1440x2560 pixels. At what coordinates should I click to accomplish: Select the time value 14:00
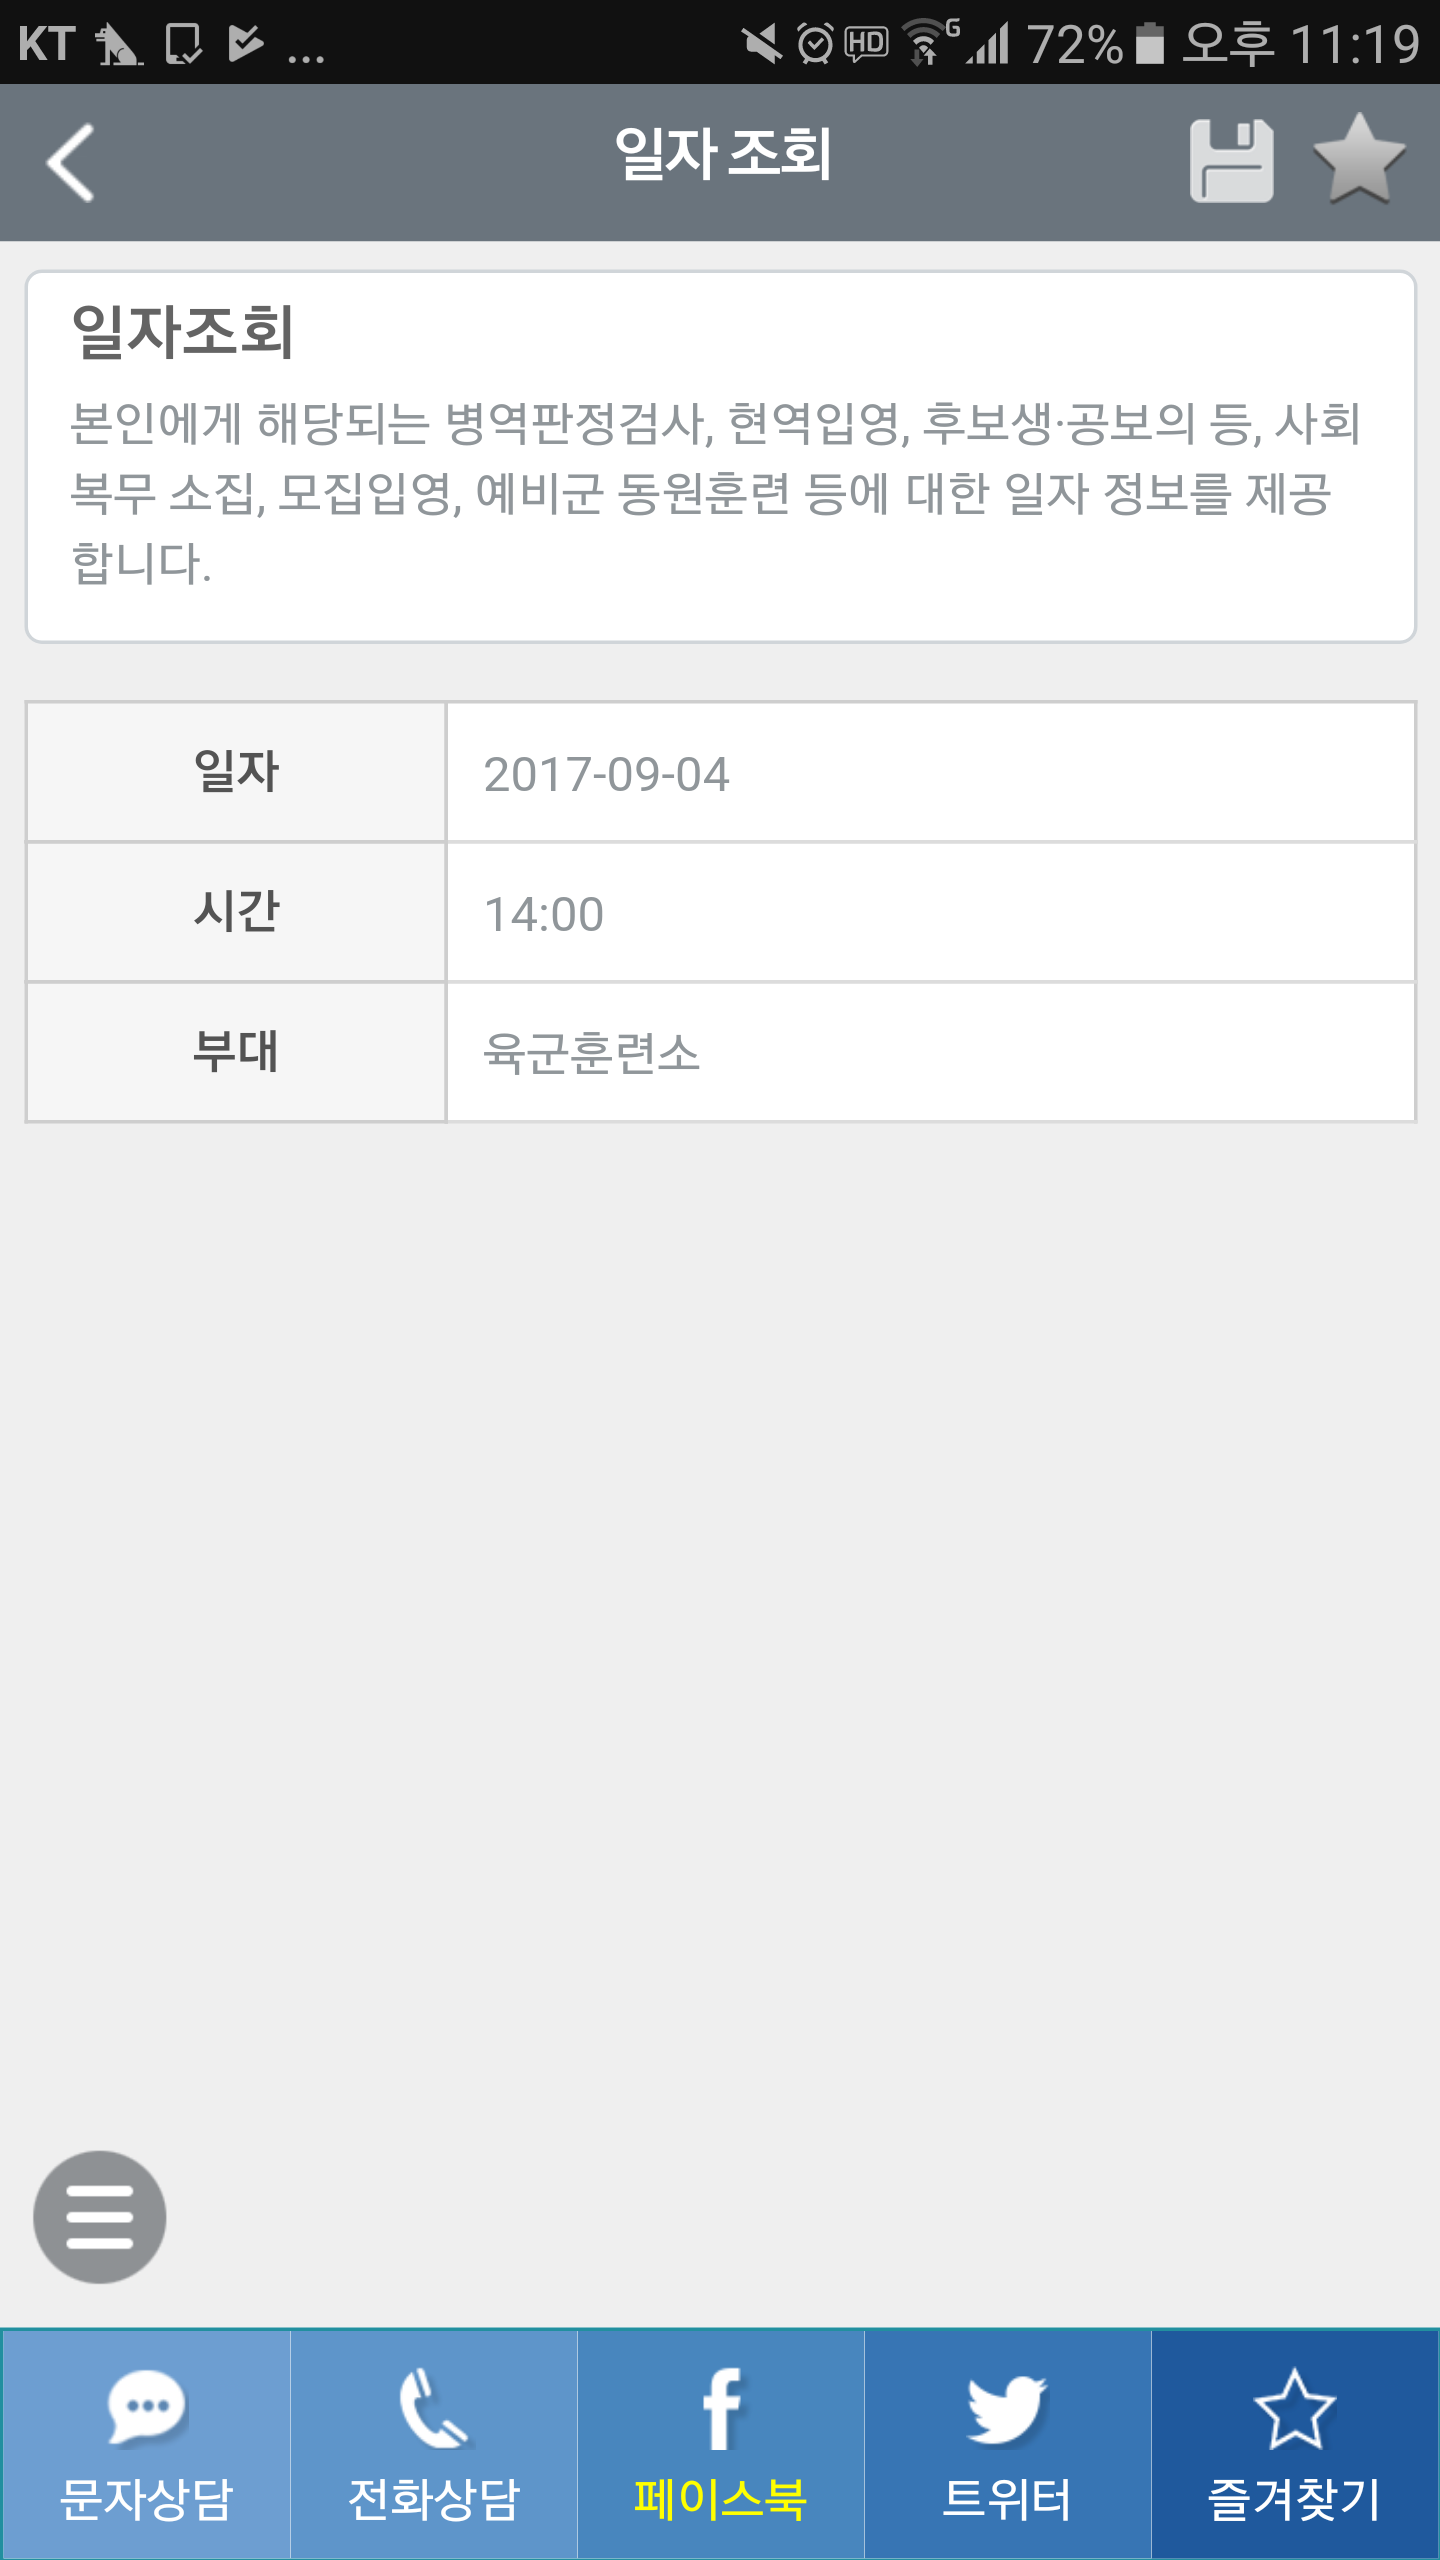pos(543,915)
